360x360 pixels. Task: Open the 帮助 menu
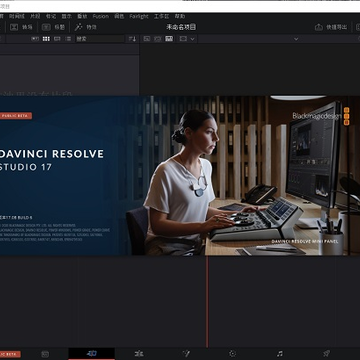[180, 16]
